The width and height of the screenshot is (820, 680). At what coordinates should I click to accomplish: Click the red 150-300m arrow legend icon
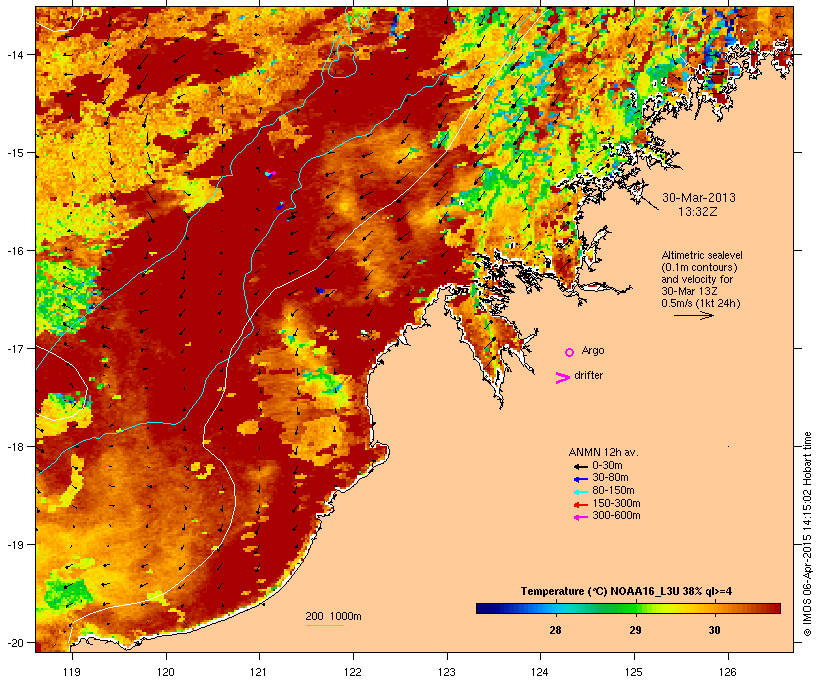point(580,505)
